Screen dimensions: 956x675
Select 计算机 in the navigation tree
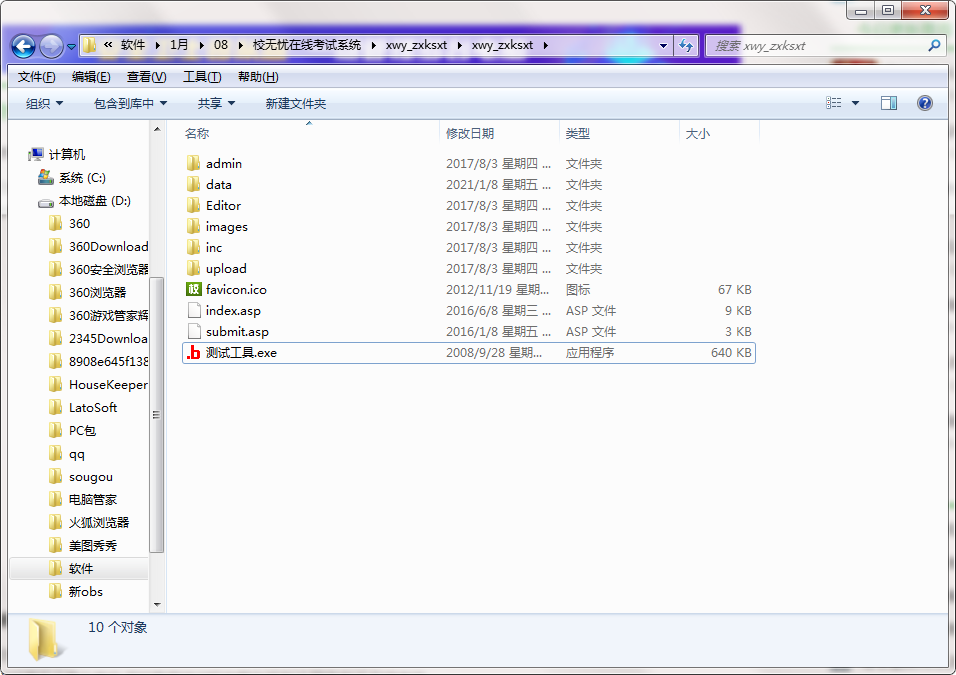coord(66,154)
